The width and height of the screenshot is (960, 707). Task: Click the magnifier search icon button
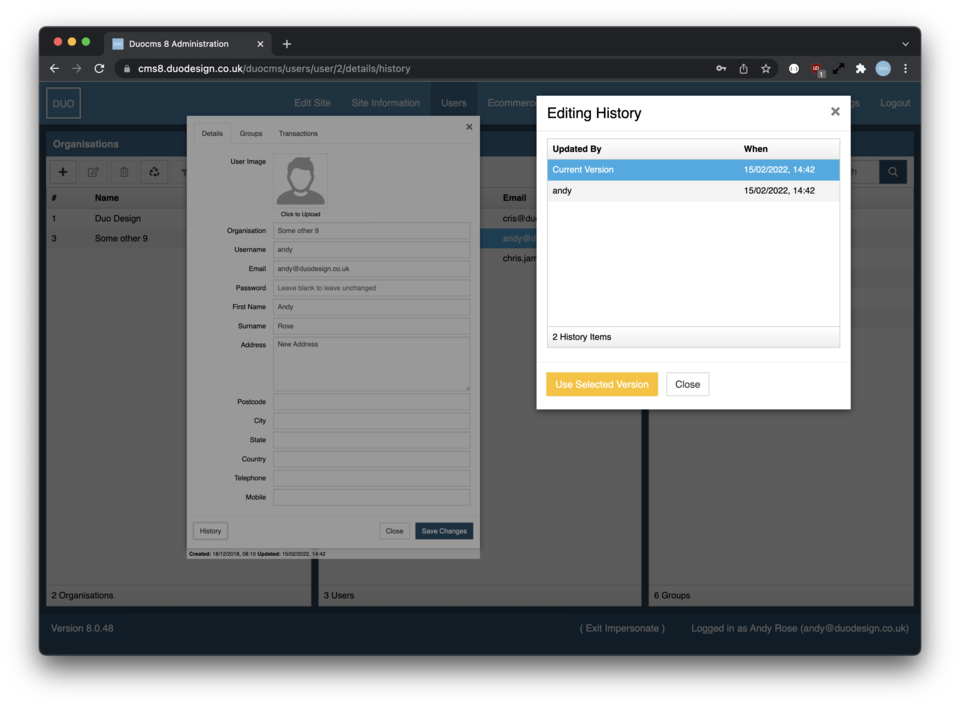pyautogui.click(x=893, y=172)
